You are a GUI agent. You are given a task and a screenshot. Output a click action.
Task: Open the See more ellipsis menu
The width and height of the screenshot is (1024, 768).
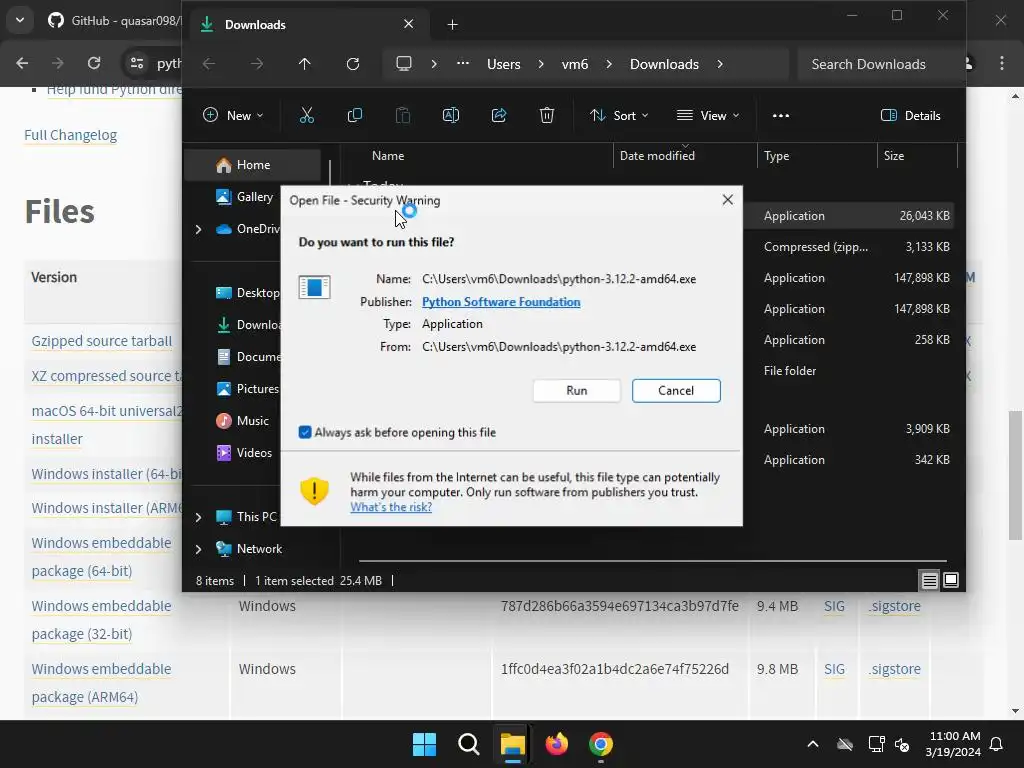click(780, 116)
